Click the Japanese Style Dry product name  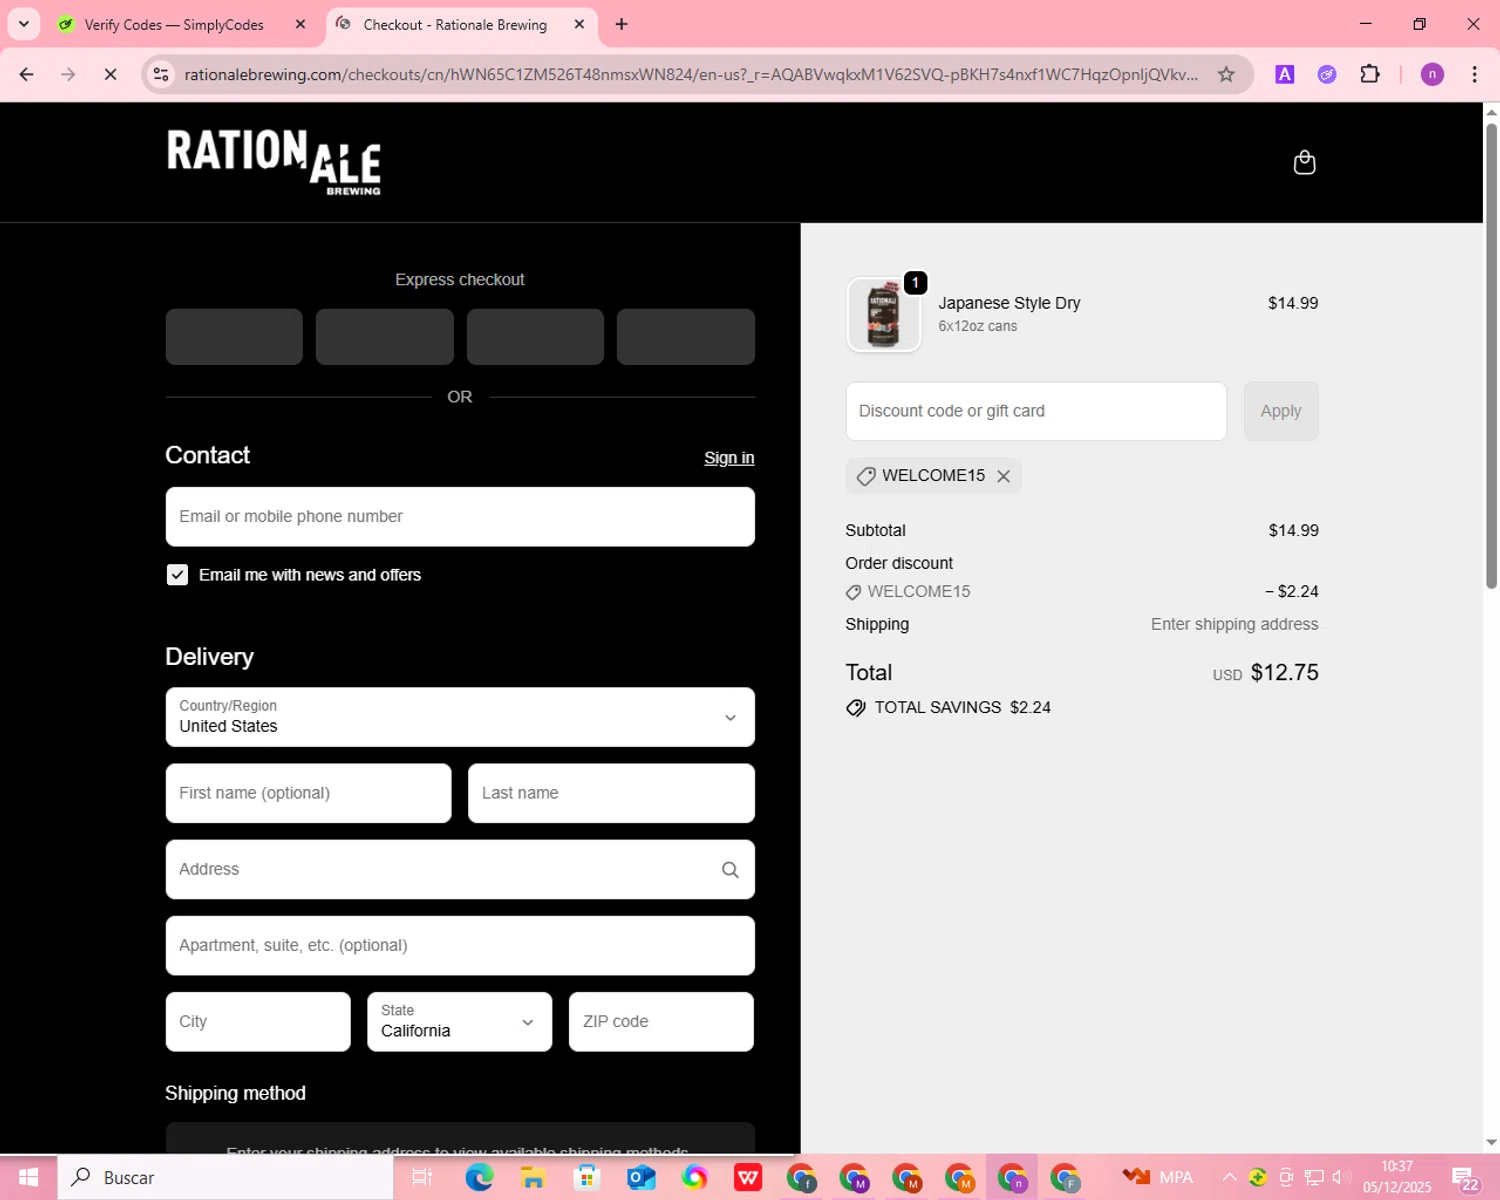(x=1009, y=303)
